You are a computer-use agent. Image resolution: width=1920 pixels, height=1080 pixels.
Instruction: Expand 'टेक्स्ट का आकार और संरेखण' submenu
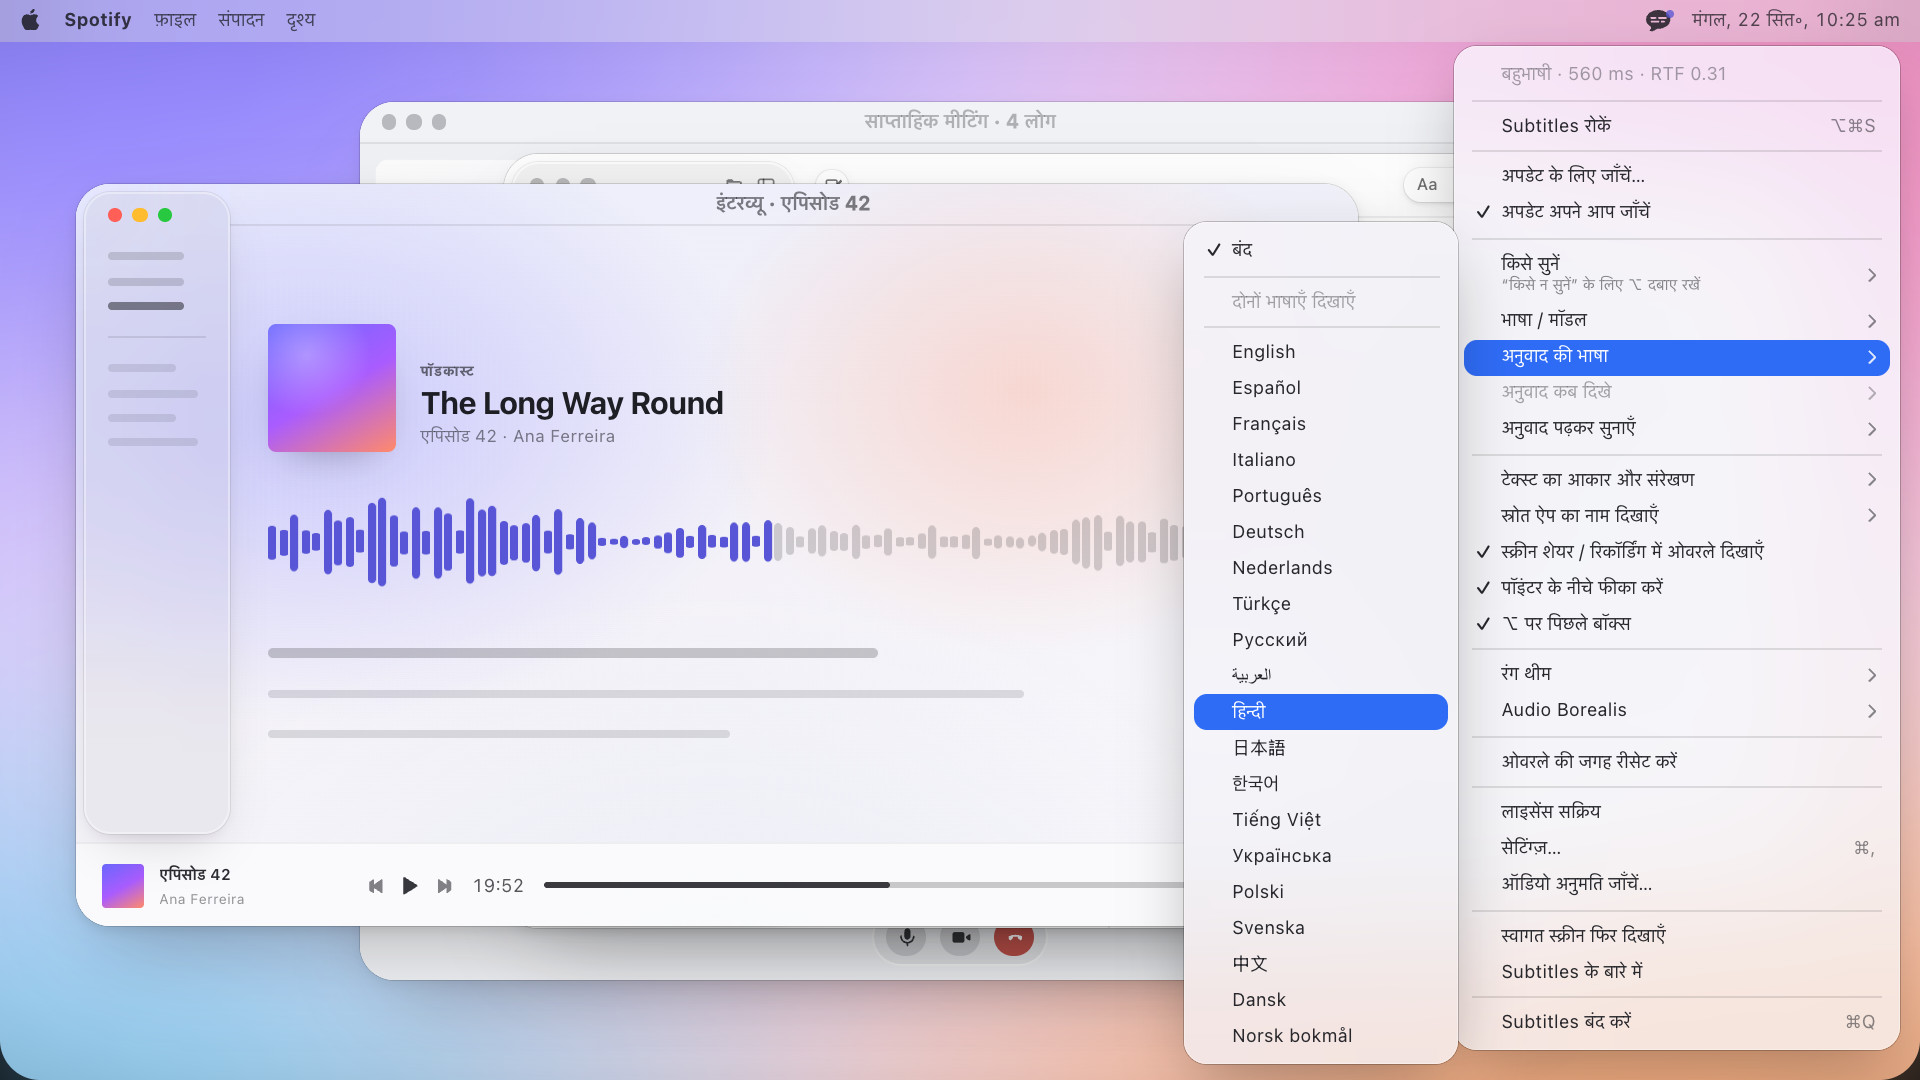click(x=1677, y=480)
